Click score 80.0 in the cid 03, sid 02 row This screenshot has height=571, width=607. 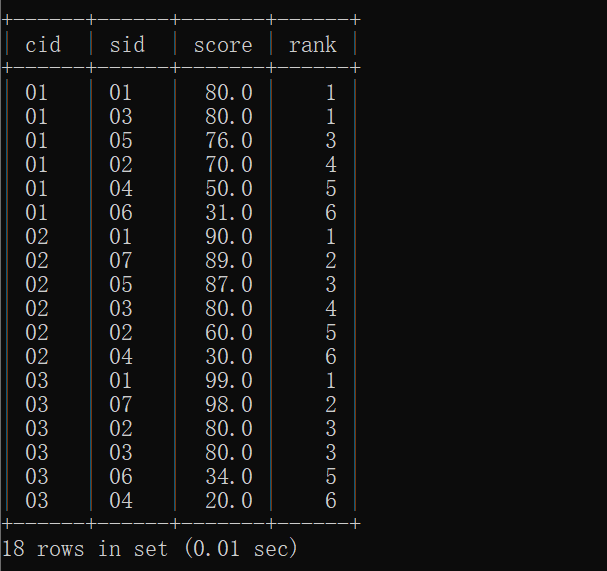click(x=229, y=429)
